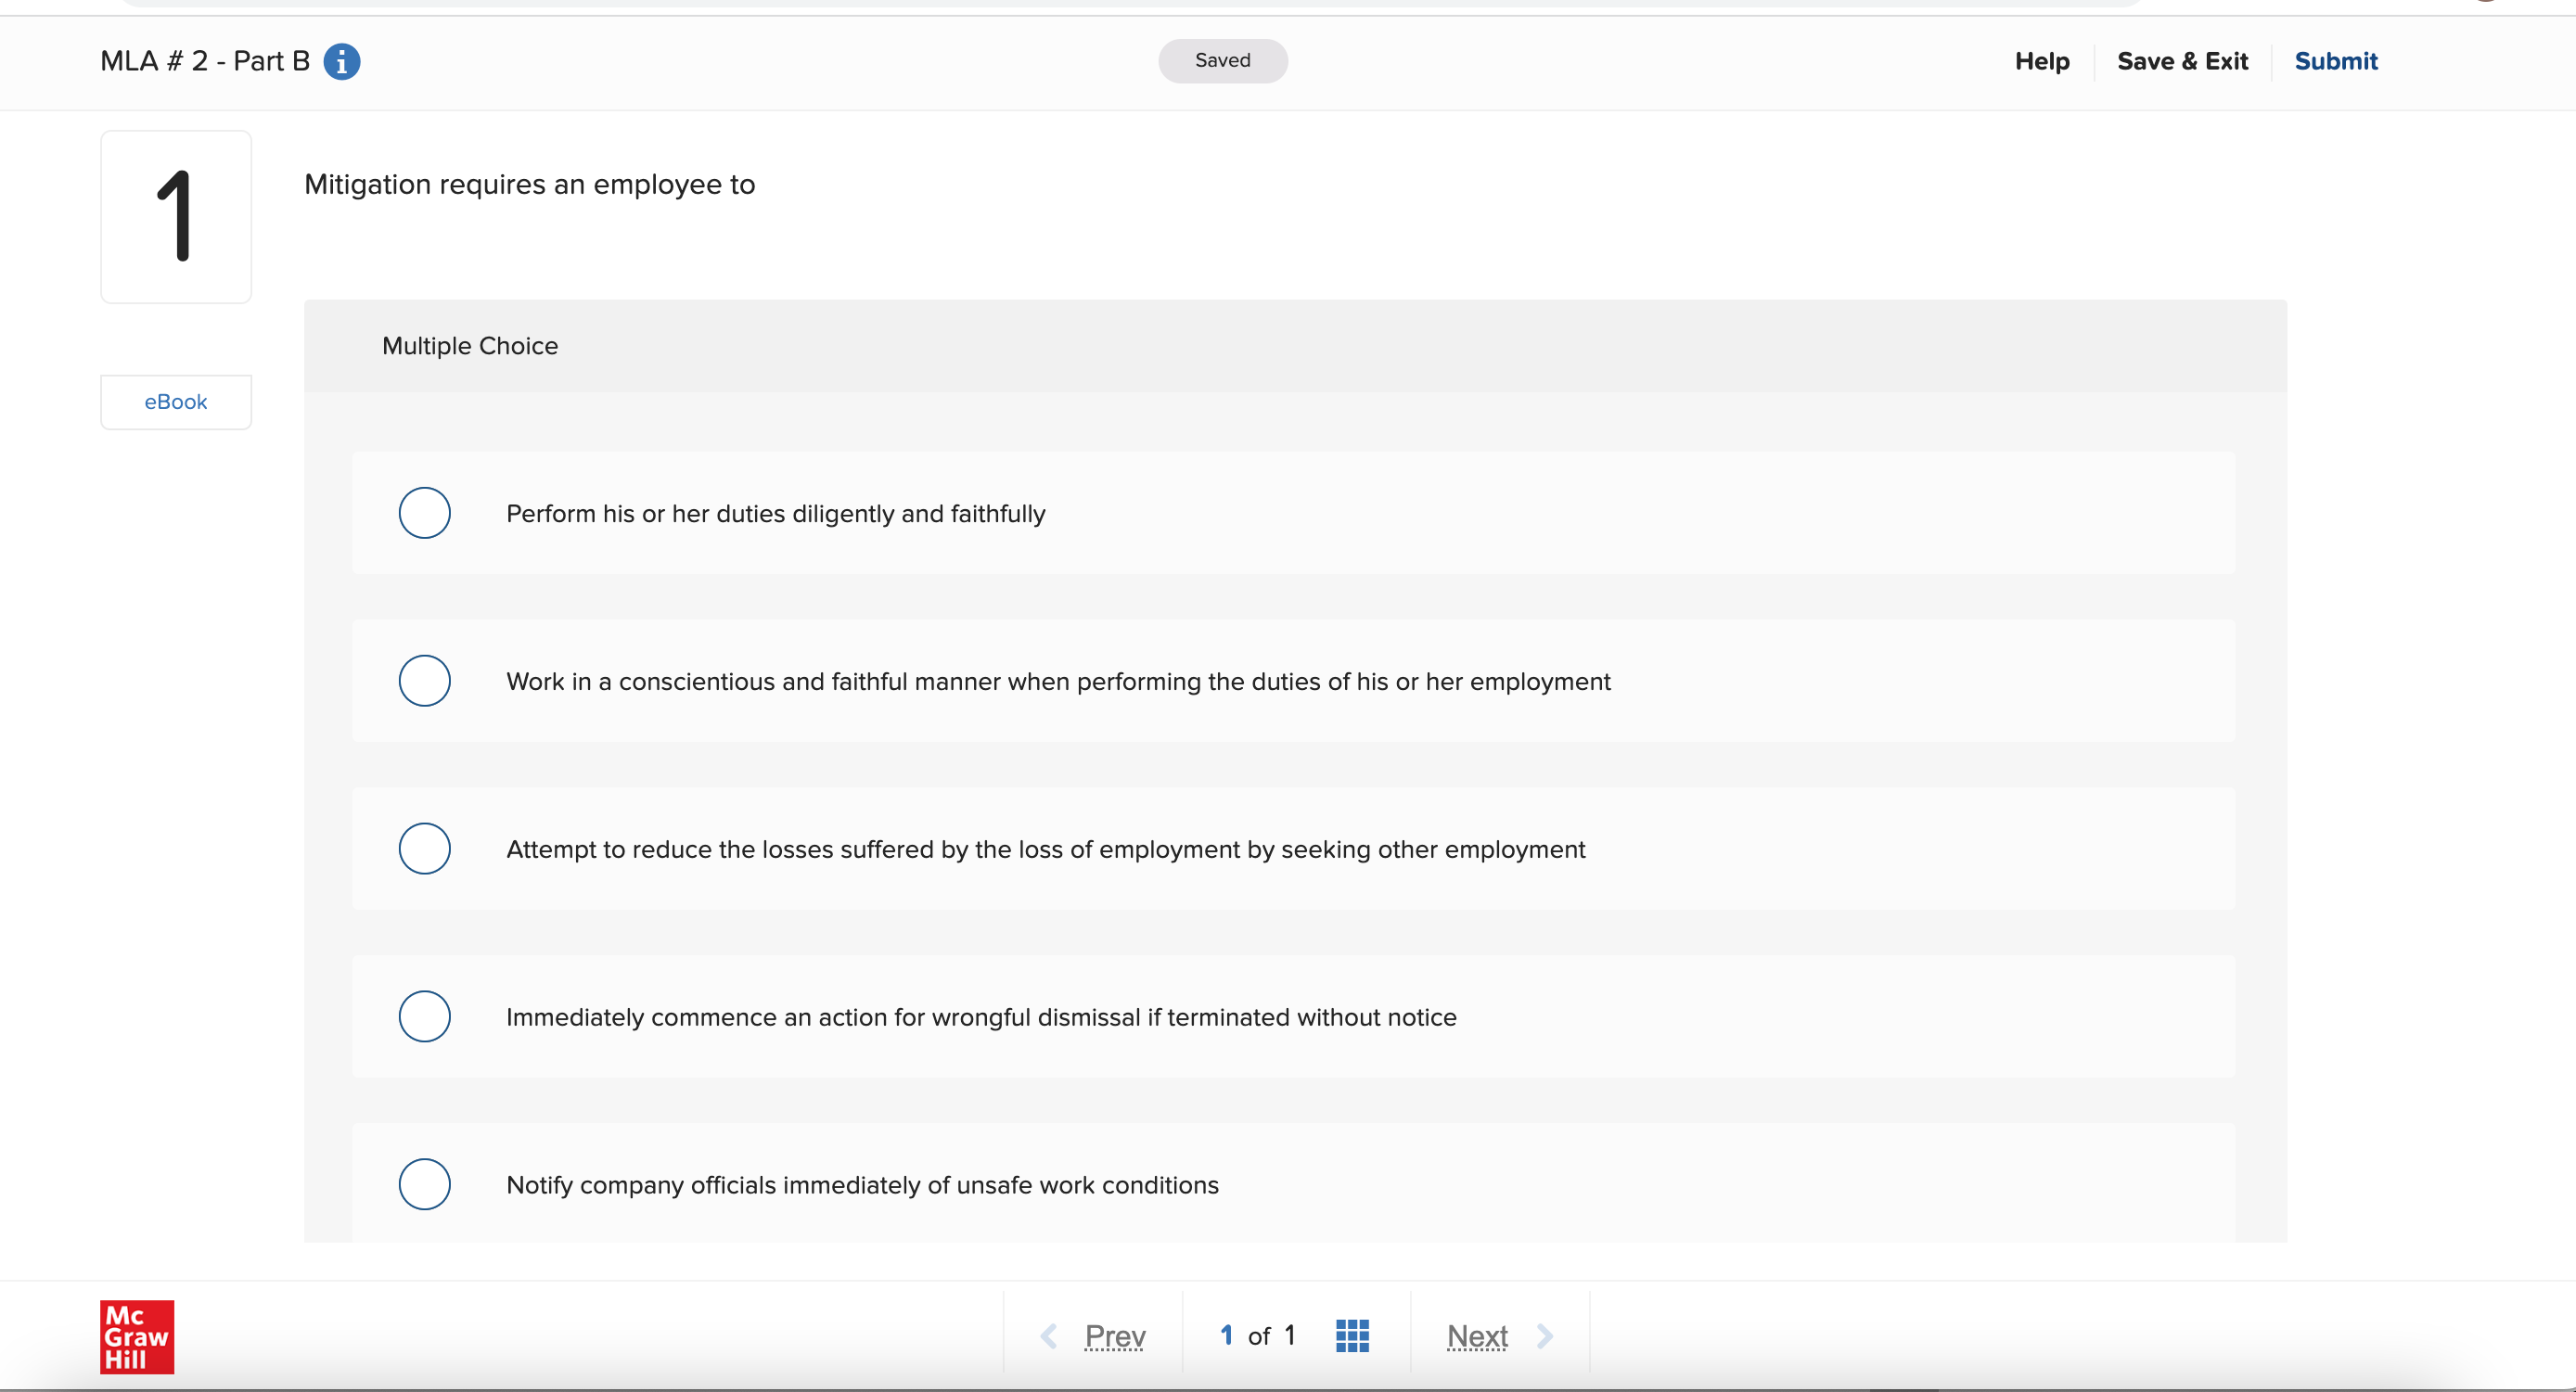Viewport: 2576px width, 1392px height.
Task: Choose 'Notify company officials immediately' radio option
Action: click(x=424, y=1184)
